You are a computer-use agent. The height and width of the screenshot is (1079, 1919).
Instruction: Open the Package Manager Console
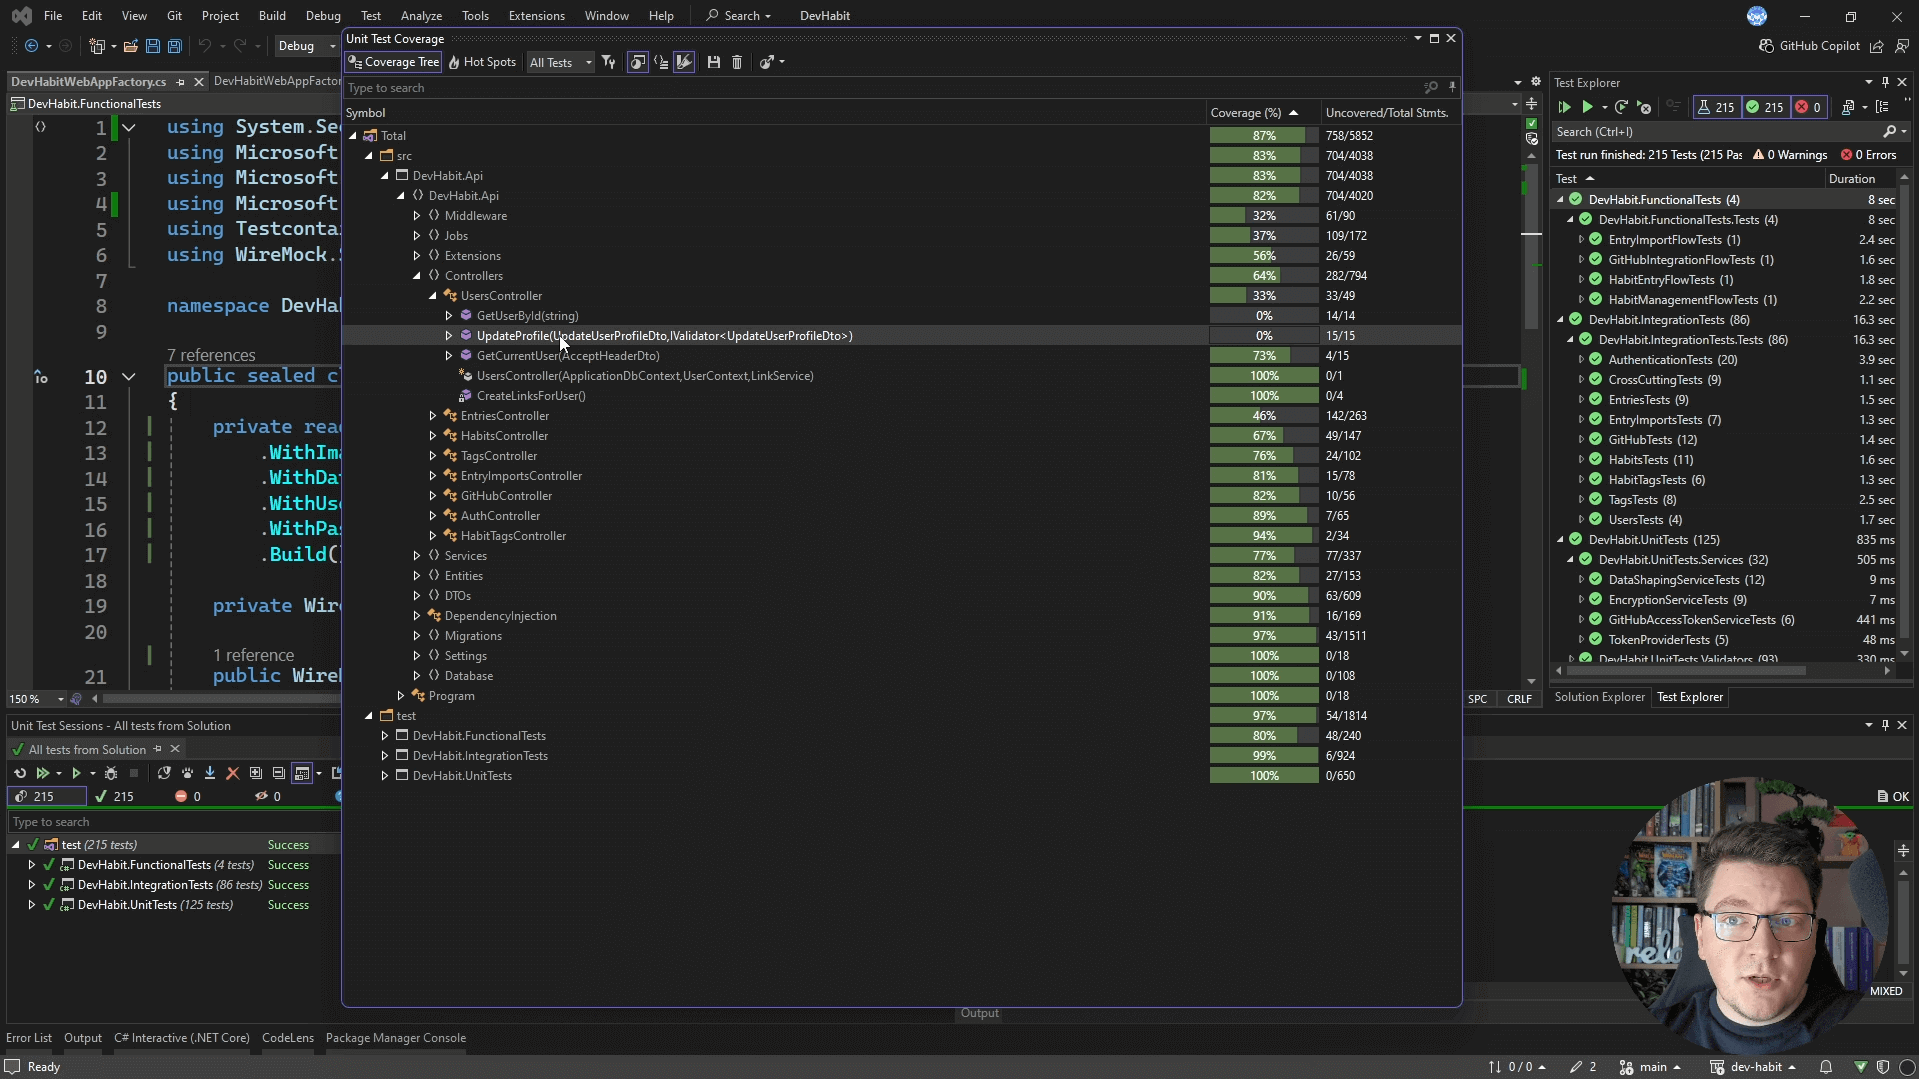point(395,1038)
